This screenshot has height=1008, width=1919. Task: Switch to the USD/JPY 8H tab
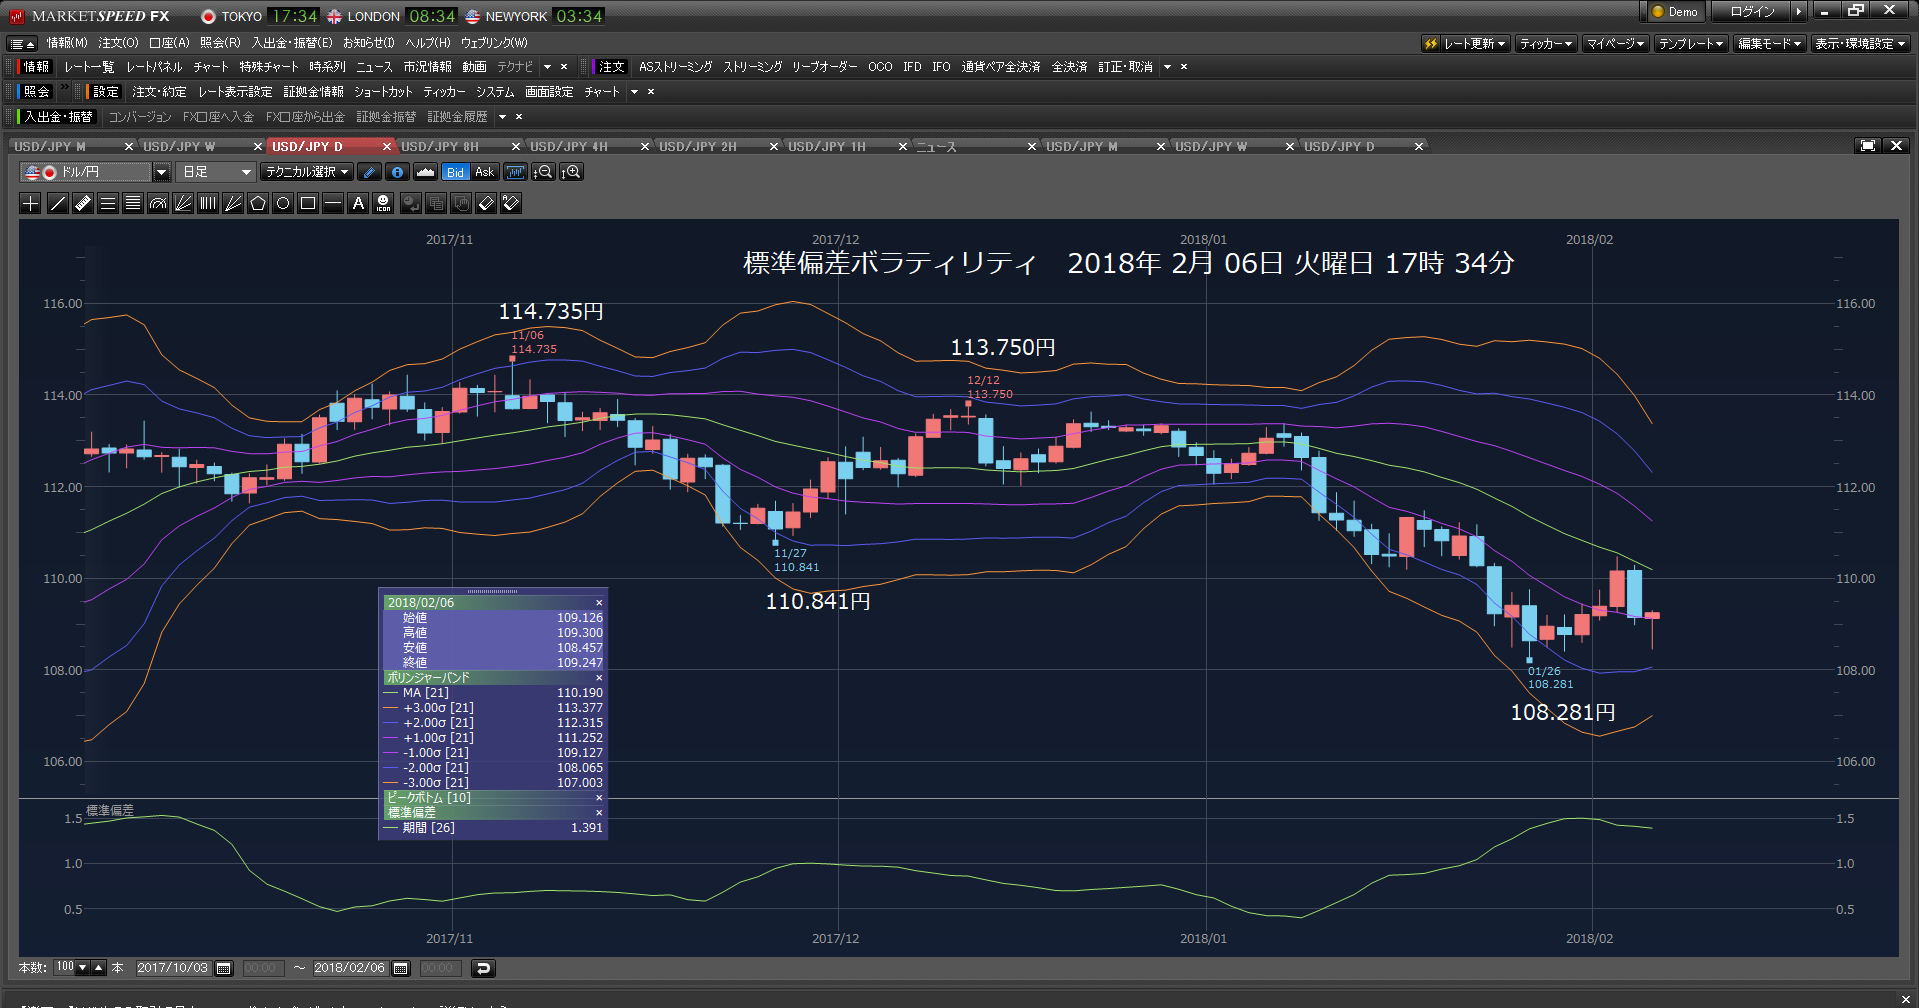pos(440,146)
